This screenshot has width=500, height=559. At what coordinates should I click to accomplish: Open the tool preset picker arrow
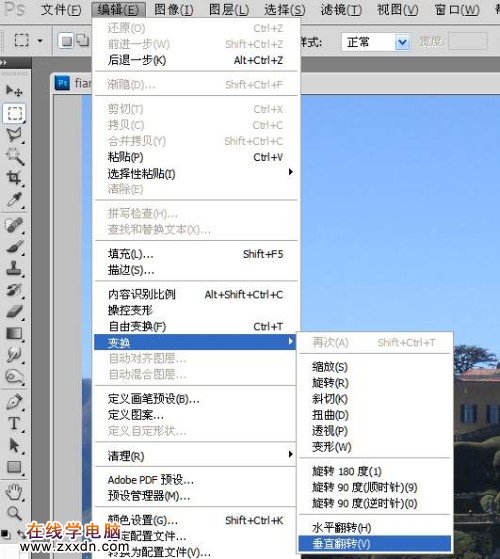point(40,41)
